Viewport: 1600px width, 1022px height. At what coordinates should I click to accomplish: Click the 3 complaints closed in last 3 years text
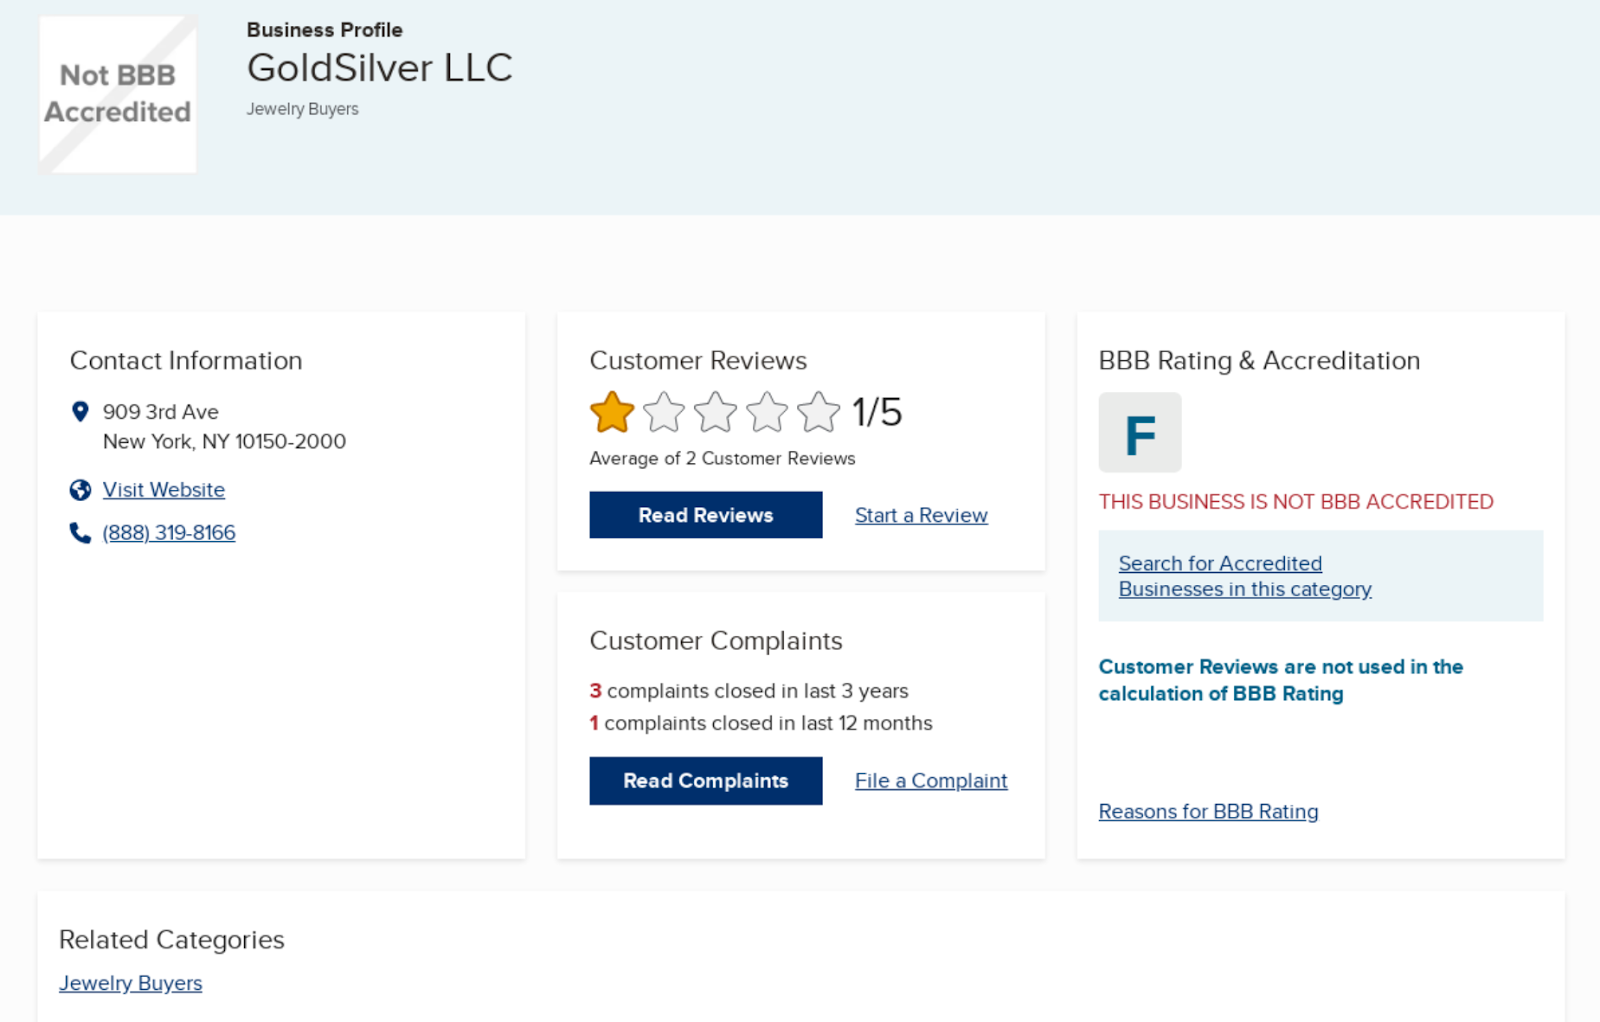pos(749,691)
